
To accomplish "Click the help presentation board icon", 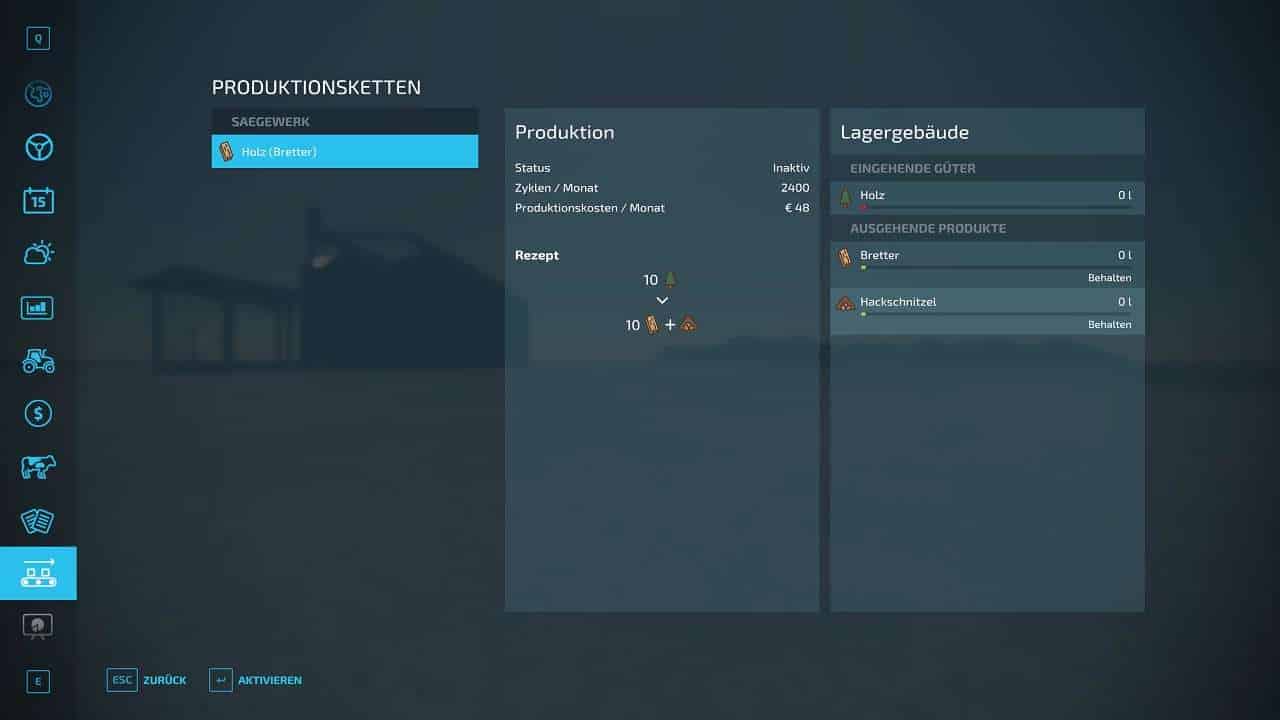I will (38, 626).
